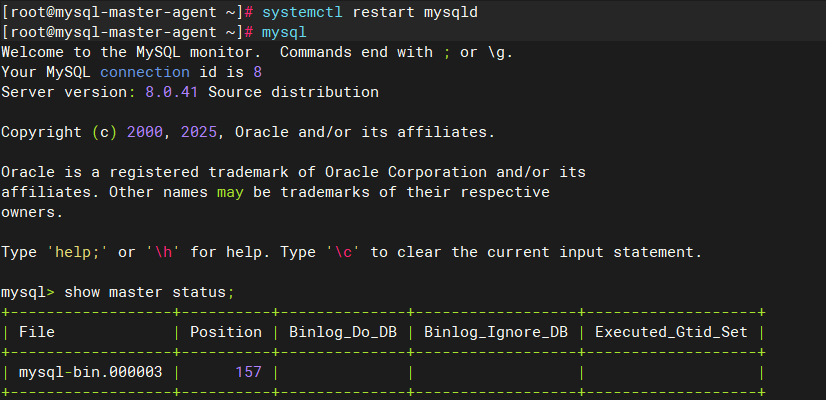Click the 'Source distribution' text

(x=293, y=92)
